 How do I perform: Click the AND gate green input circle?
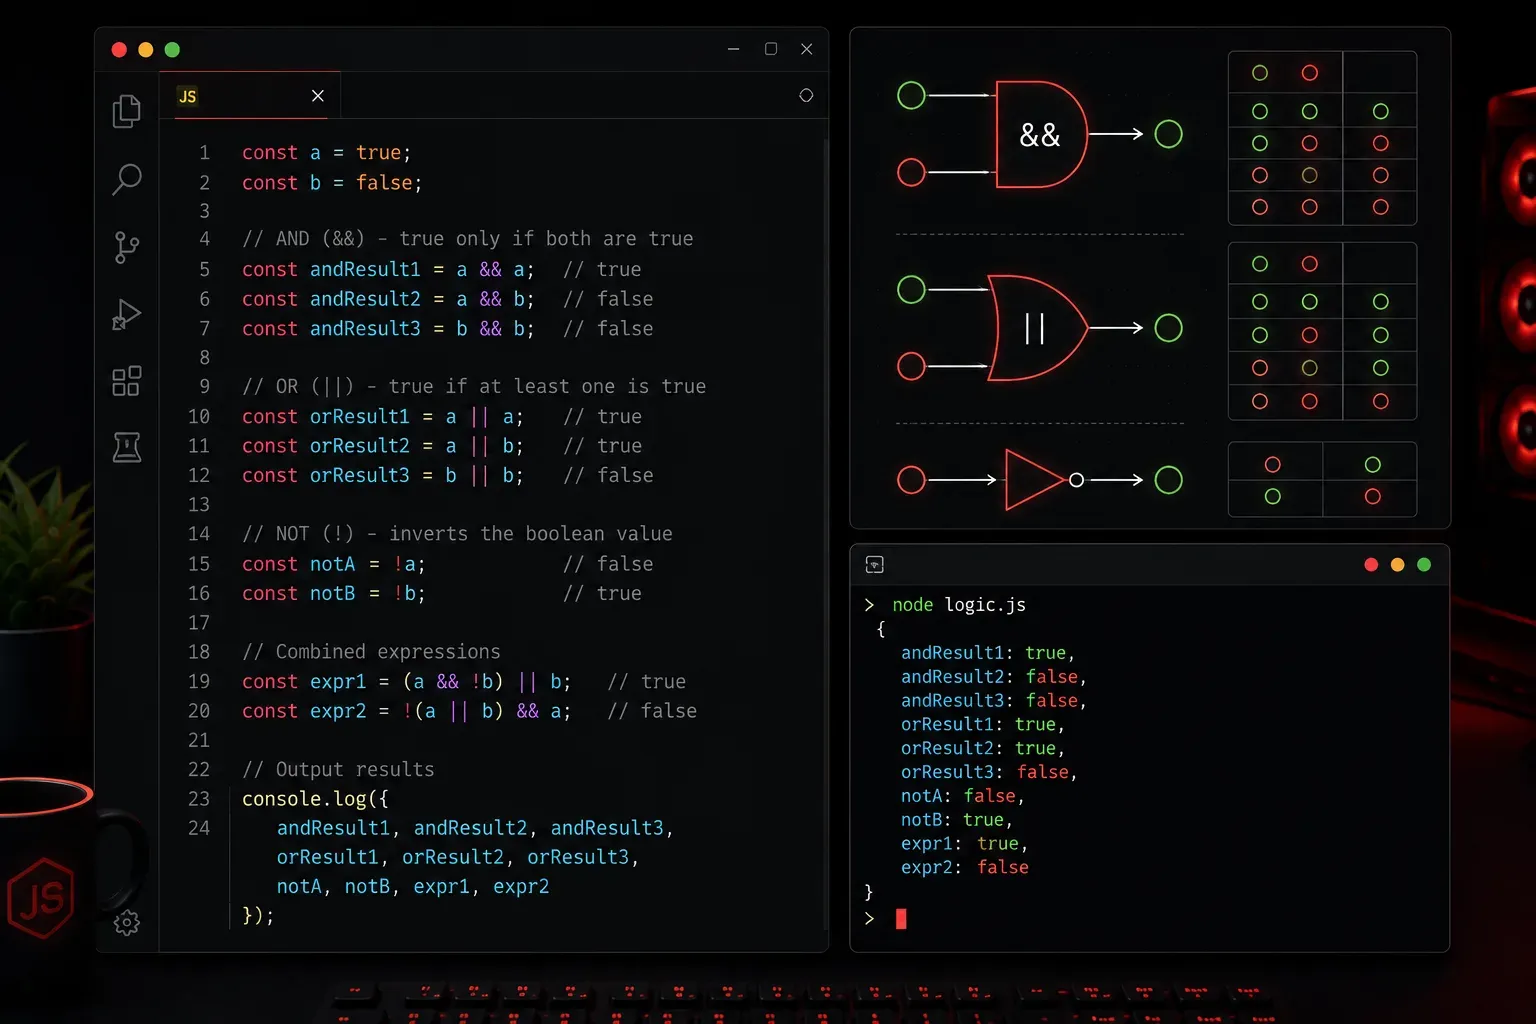[x=911, y=95]
